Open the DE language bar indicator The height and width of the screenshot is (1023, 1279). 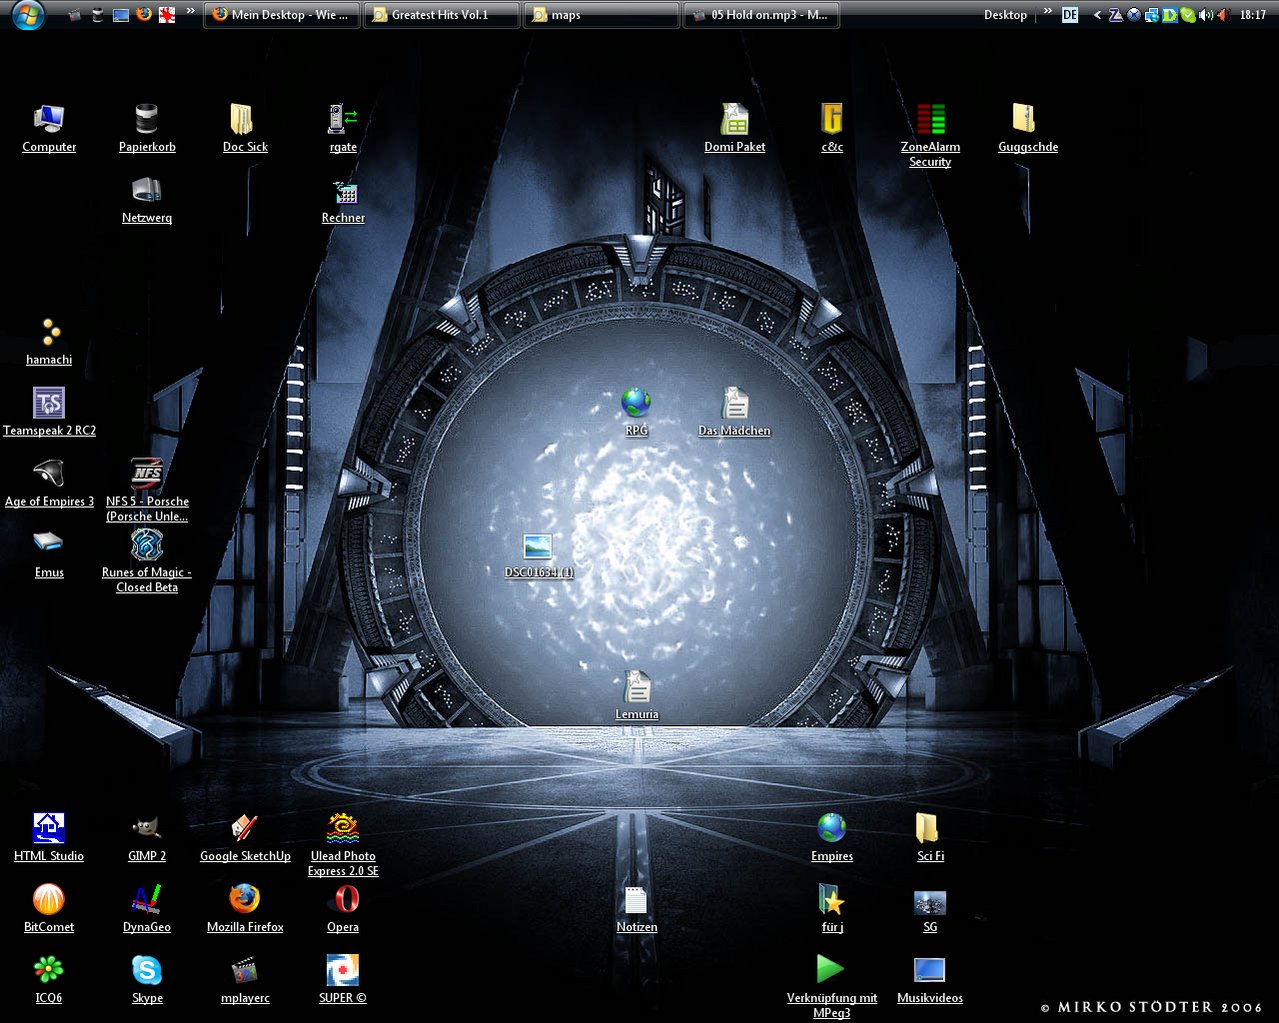(1070, 15)
